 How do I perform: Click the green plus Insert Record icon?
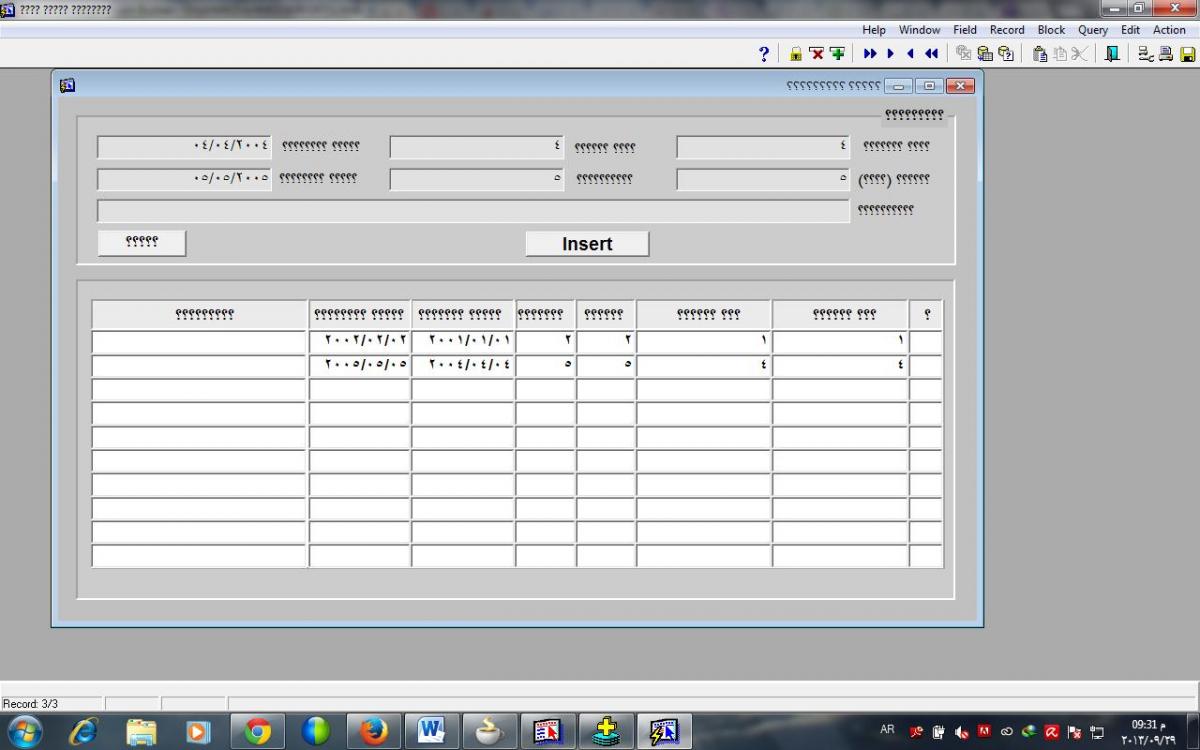click(x=837, y=54)
